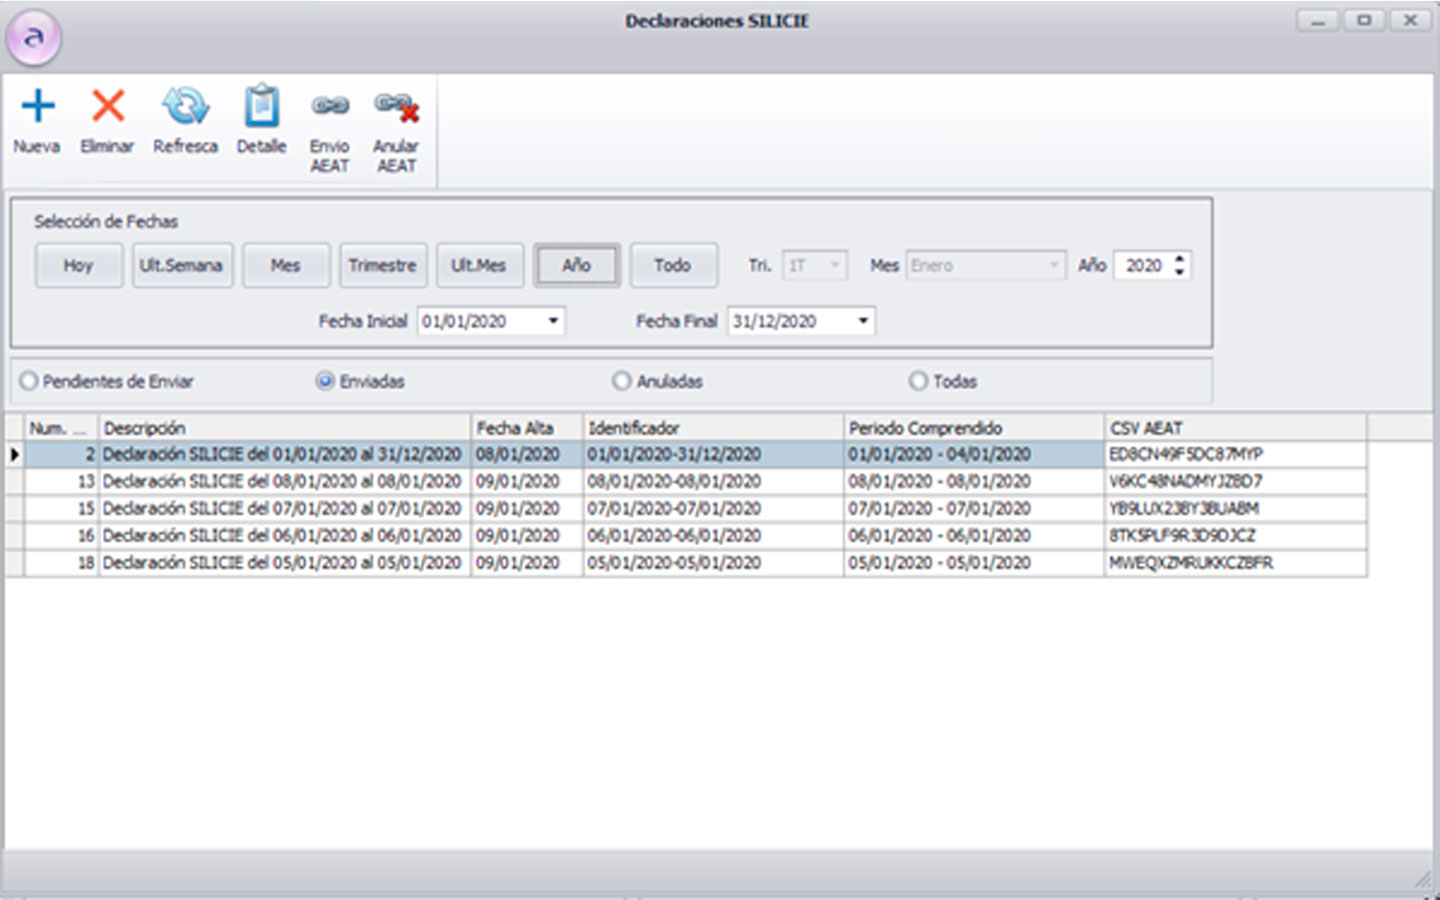Click the Nueva plus icon

(x=38, y=106)
